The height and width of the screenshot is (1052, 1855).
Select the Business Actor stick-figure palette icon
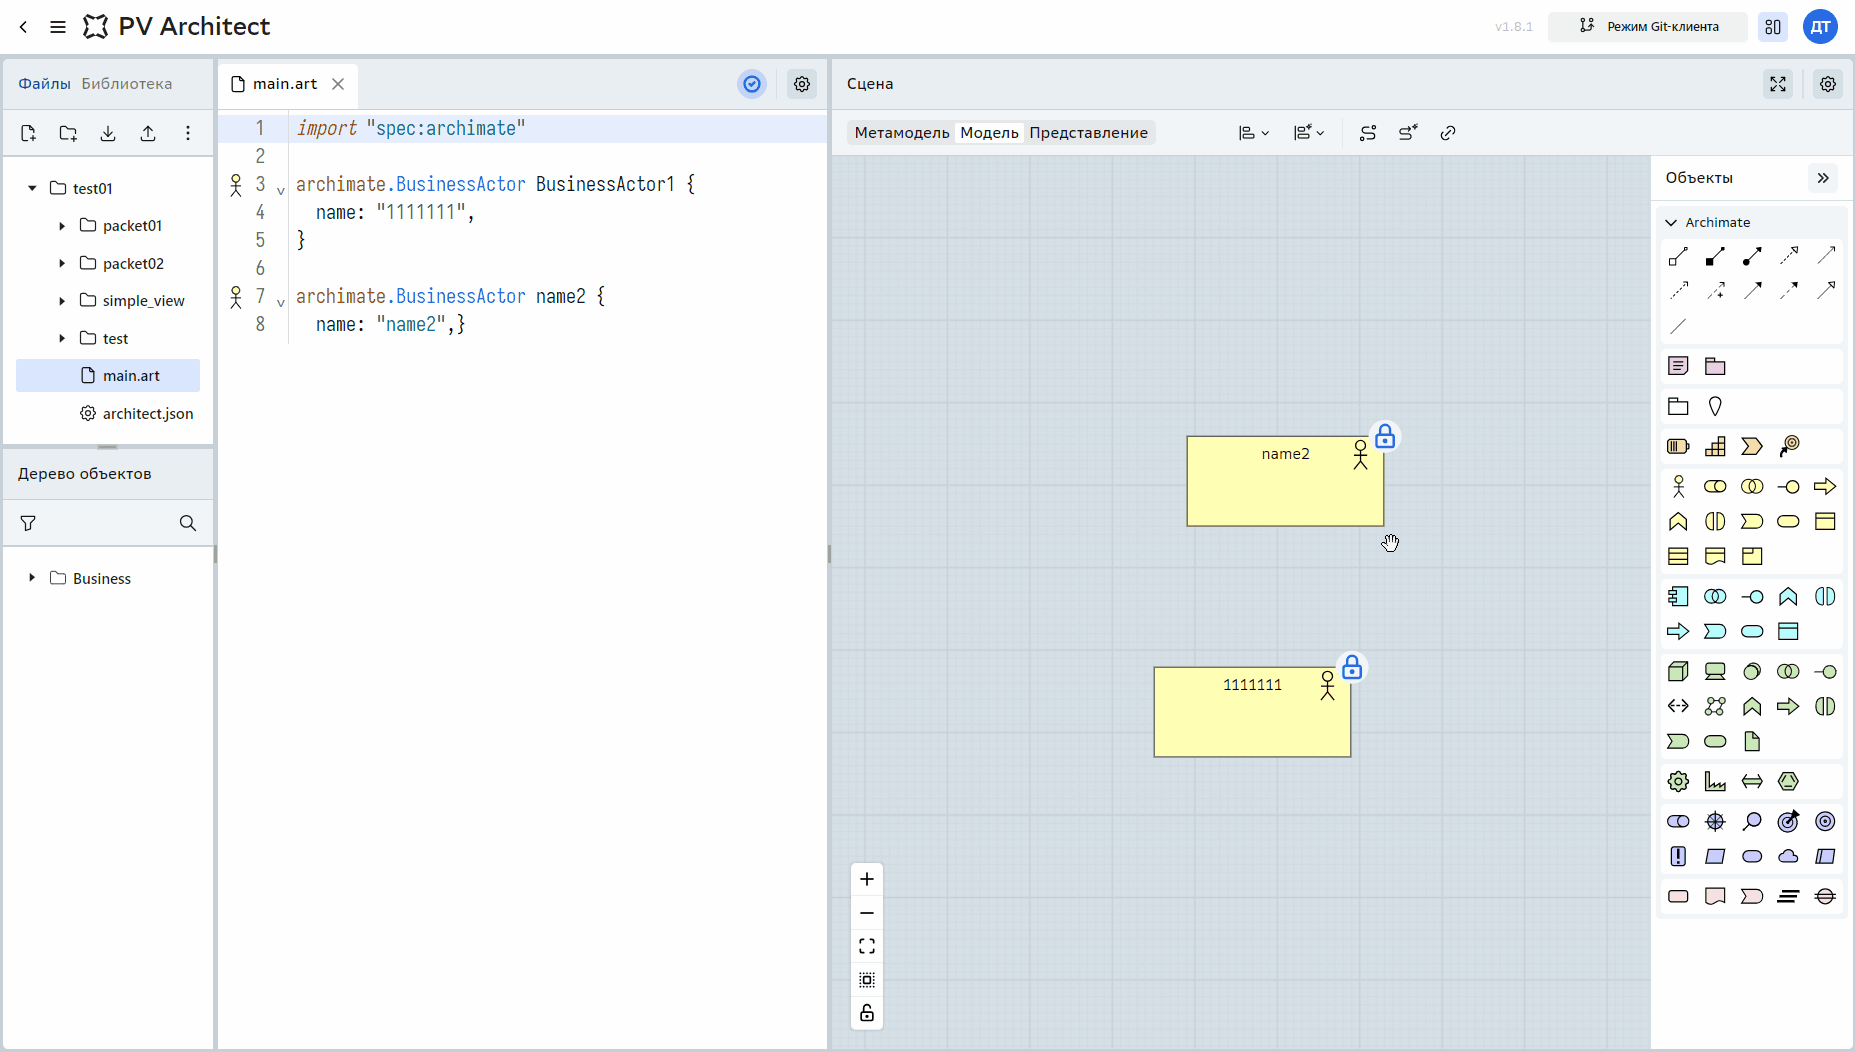pos(1678,486)
